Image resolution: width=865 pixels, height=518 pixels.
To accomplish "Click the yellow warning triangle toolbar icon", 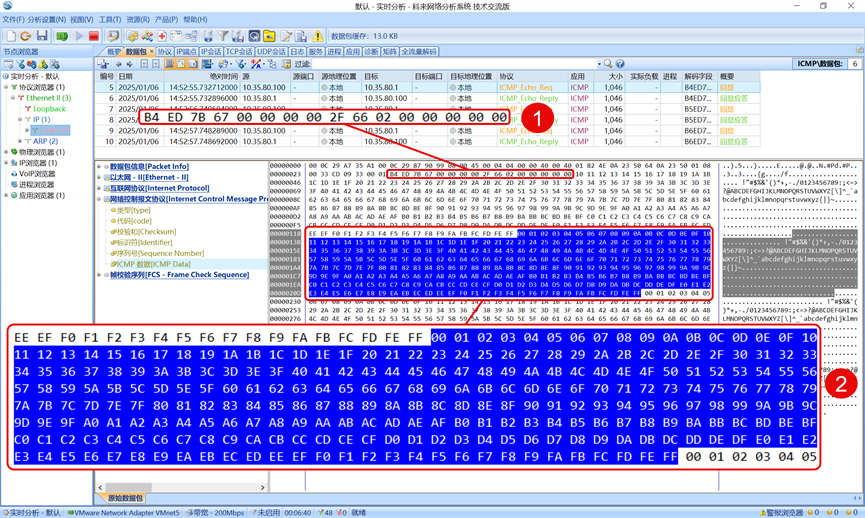I will [317, 36].
